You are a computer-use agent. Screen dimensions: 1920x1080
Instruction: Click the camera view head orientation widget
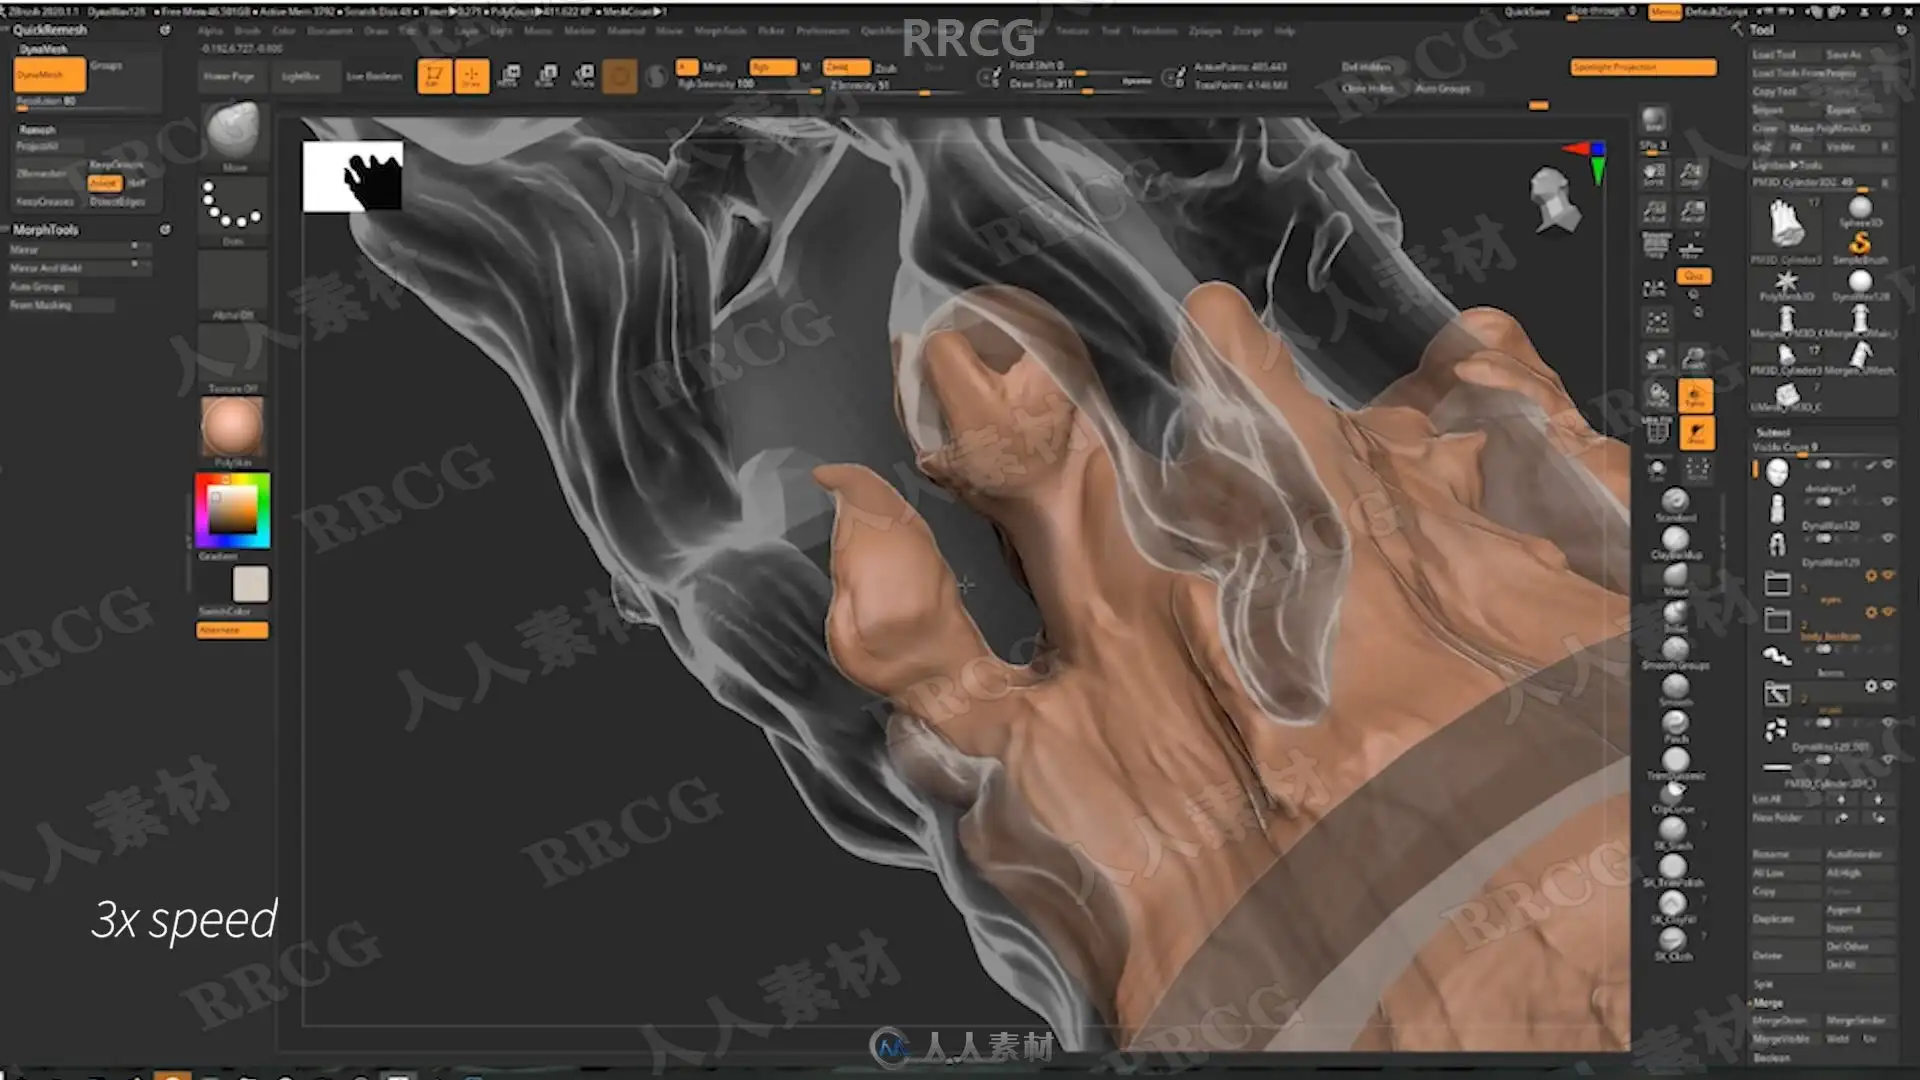point(1553,199)
